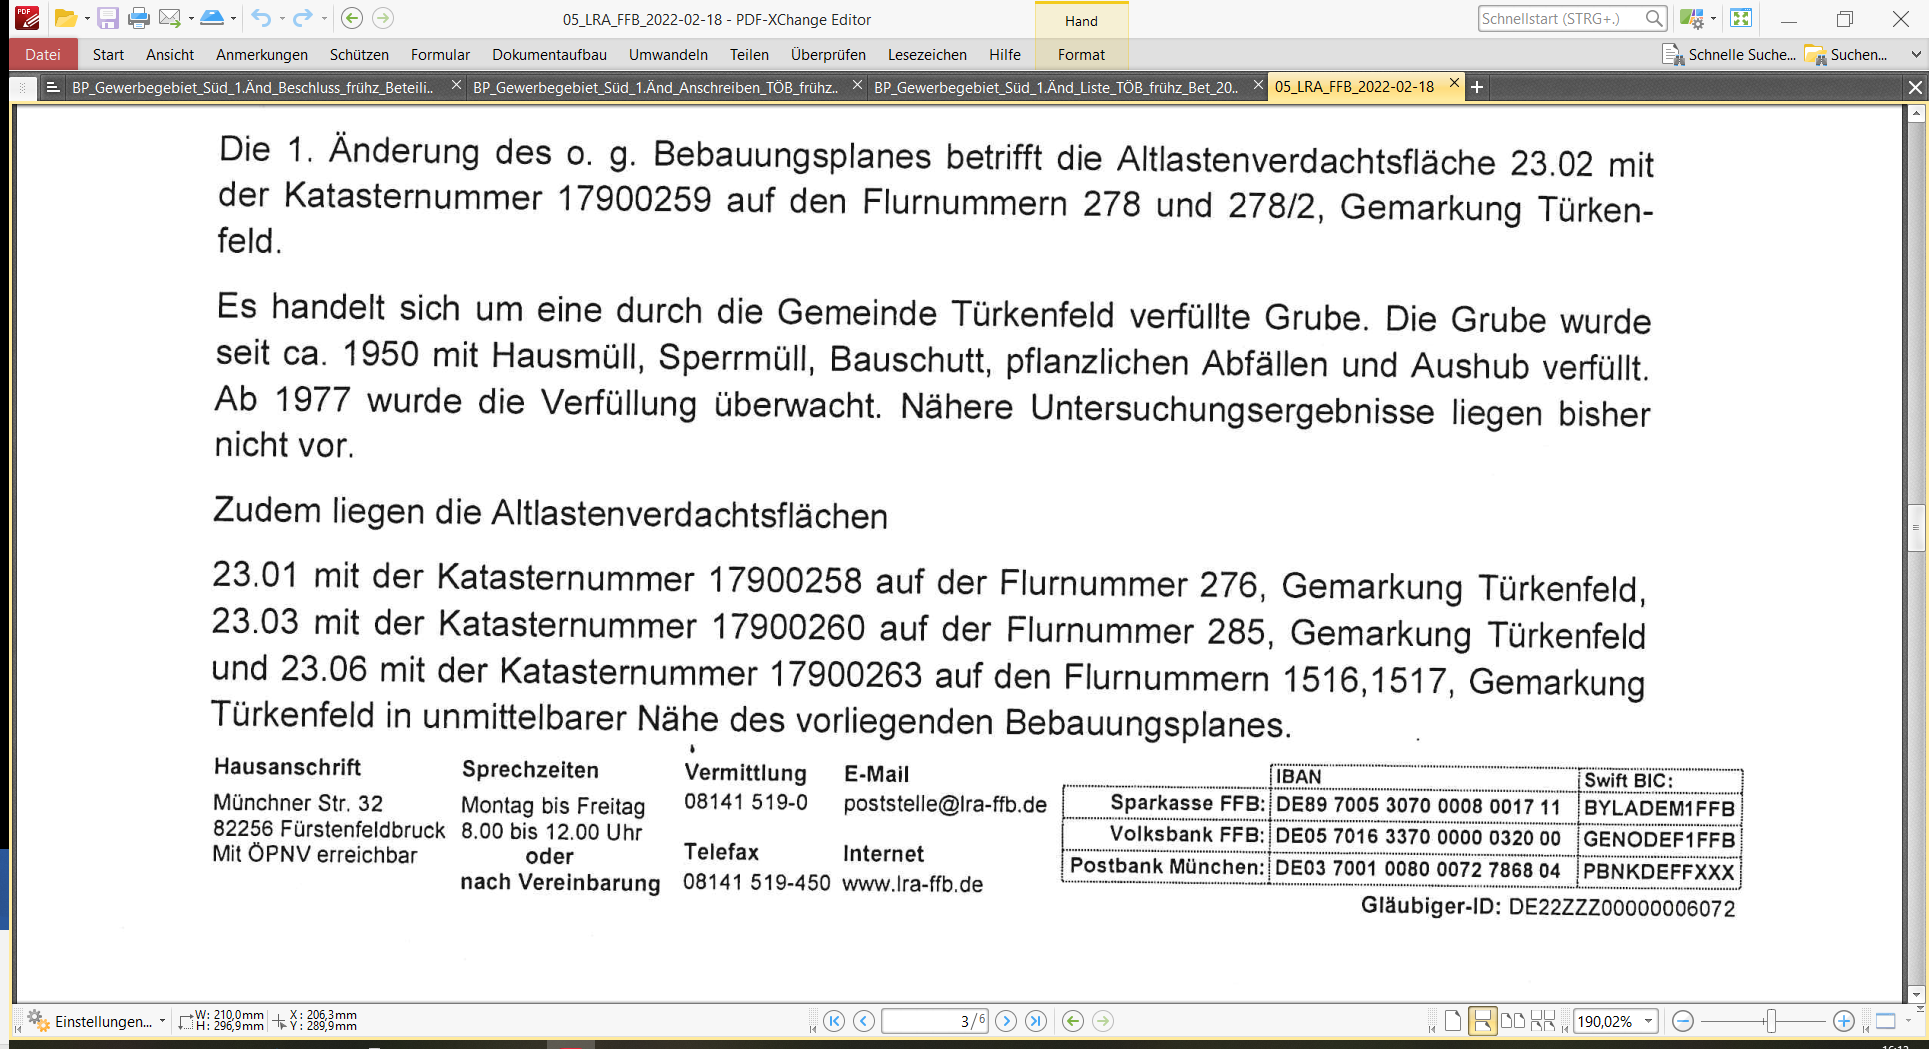Switch to full screen mode
This screenshot has height=1049, width=1929.
[1741, 18]
